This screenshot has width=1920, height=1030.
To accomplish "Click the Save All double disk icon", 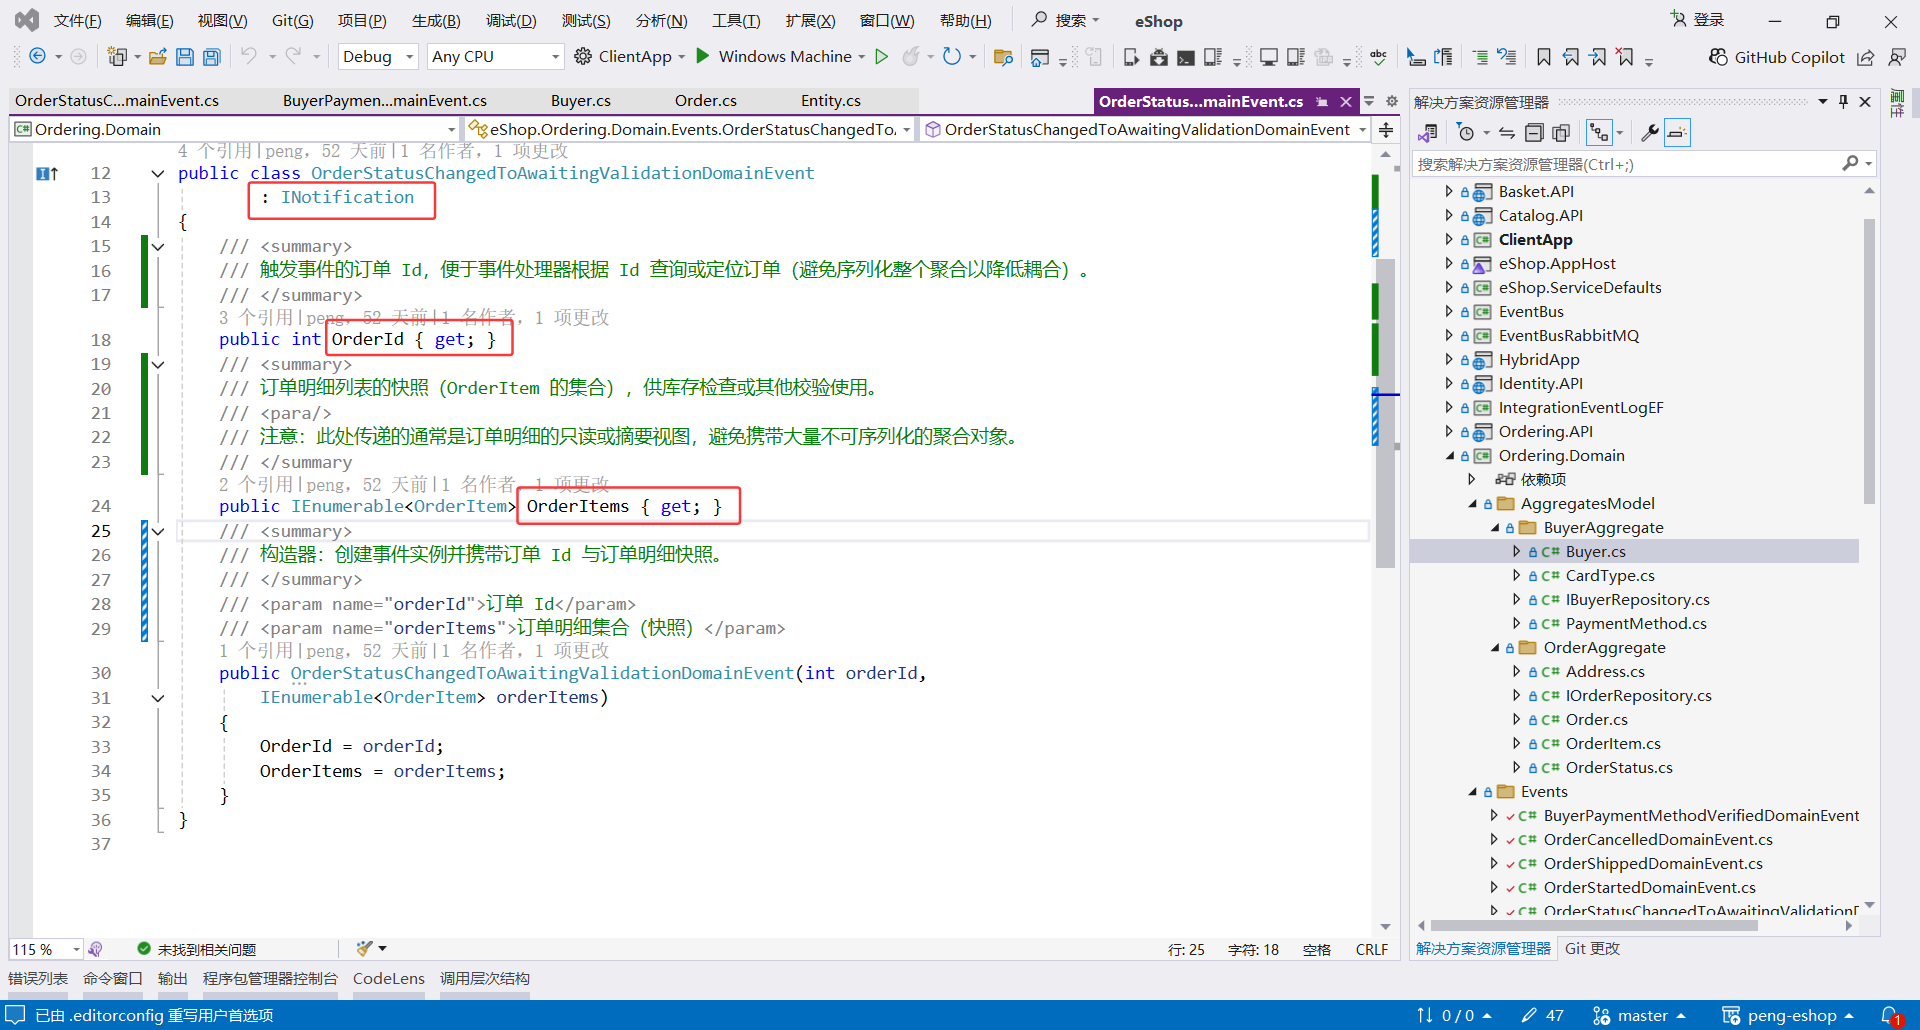I will (x=211, y=57).
